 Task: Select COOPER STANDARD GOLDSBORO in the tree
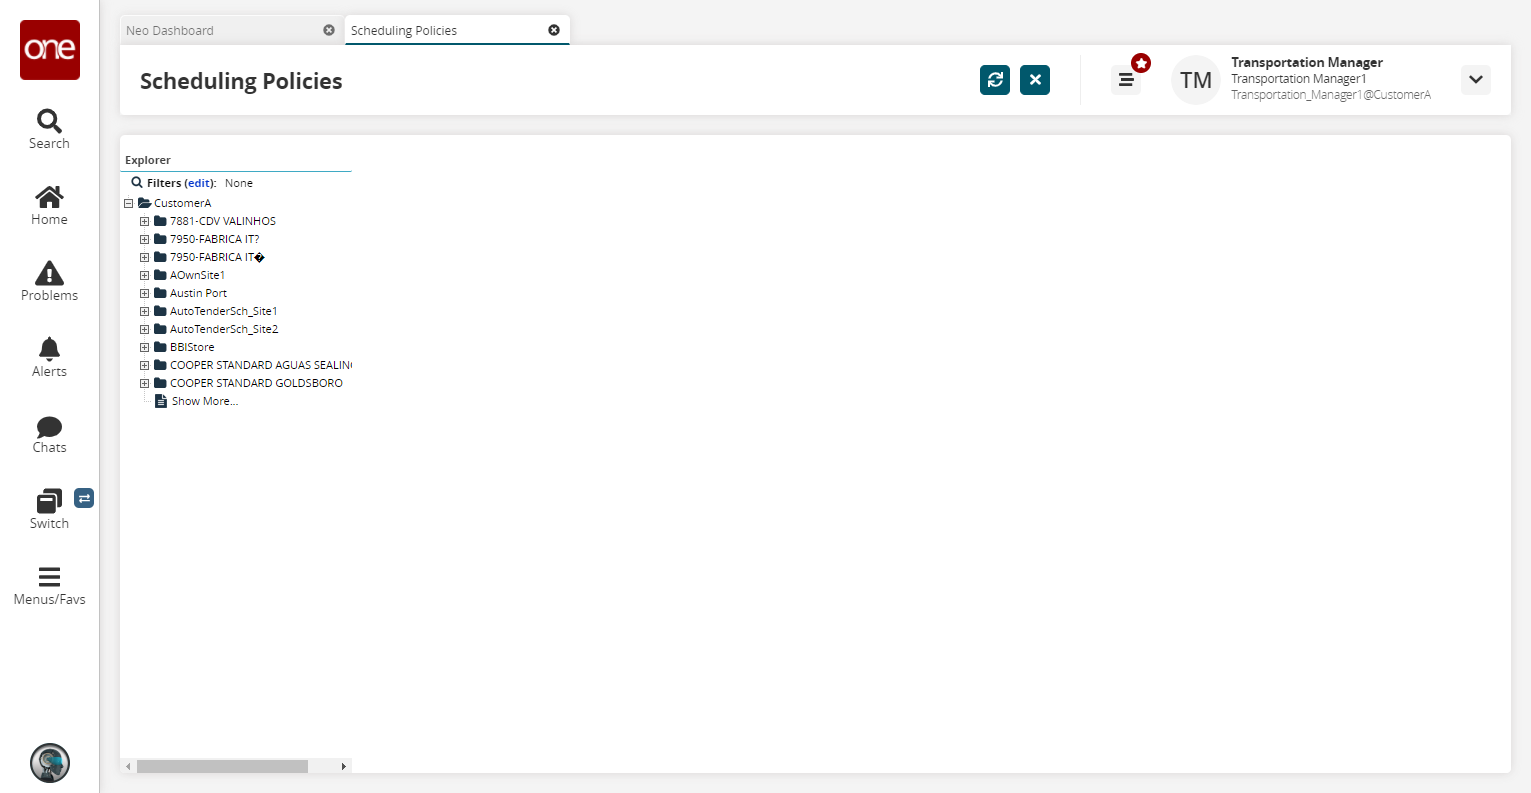[x=256, y=383]
